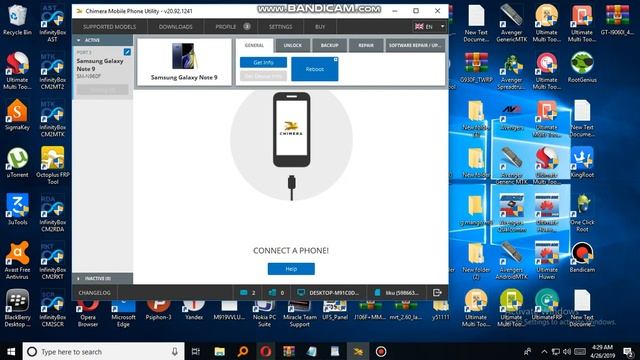Click the DESKTOP computer name status item

tap(328, 293)
